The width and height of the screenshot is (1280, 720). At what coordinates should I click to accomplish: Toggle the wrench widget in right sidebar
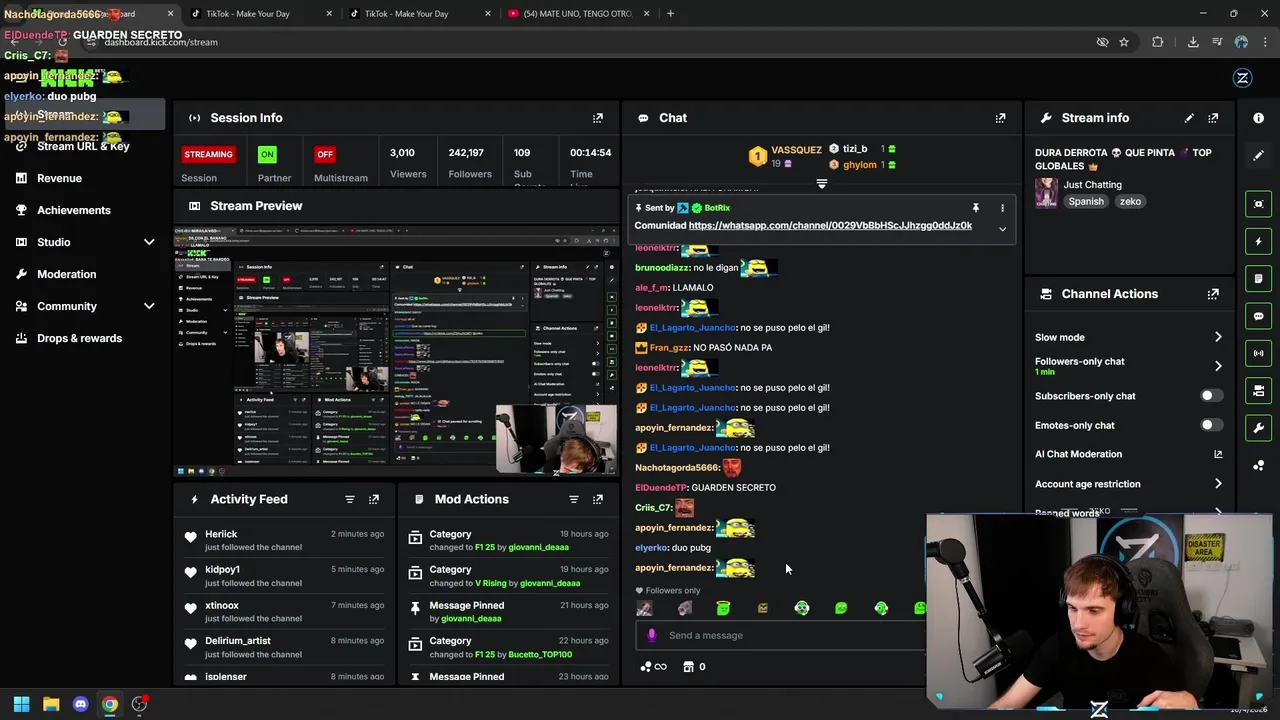pyautogui.click(x=1258, y=428)
